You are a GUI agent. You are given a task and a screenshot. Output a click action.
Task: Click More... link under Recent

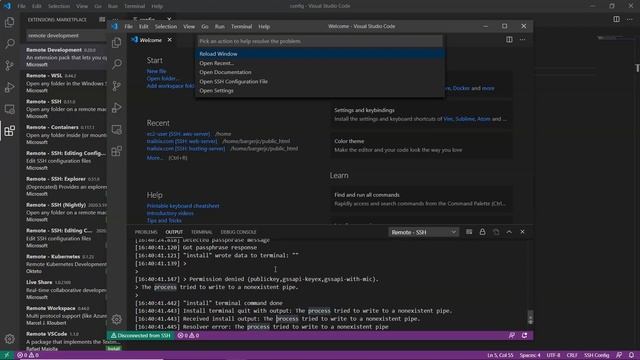(x=155, y=158)
